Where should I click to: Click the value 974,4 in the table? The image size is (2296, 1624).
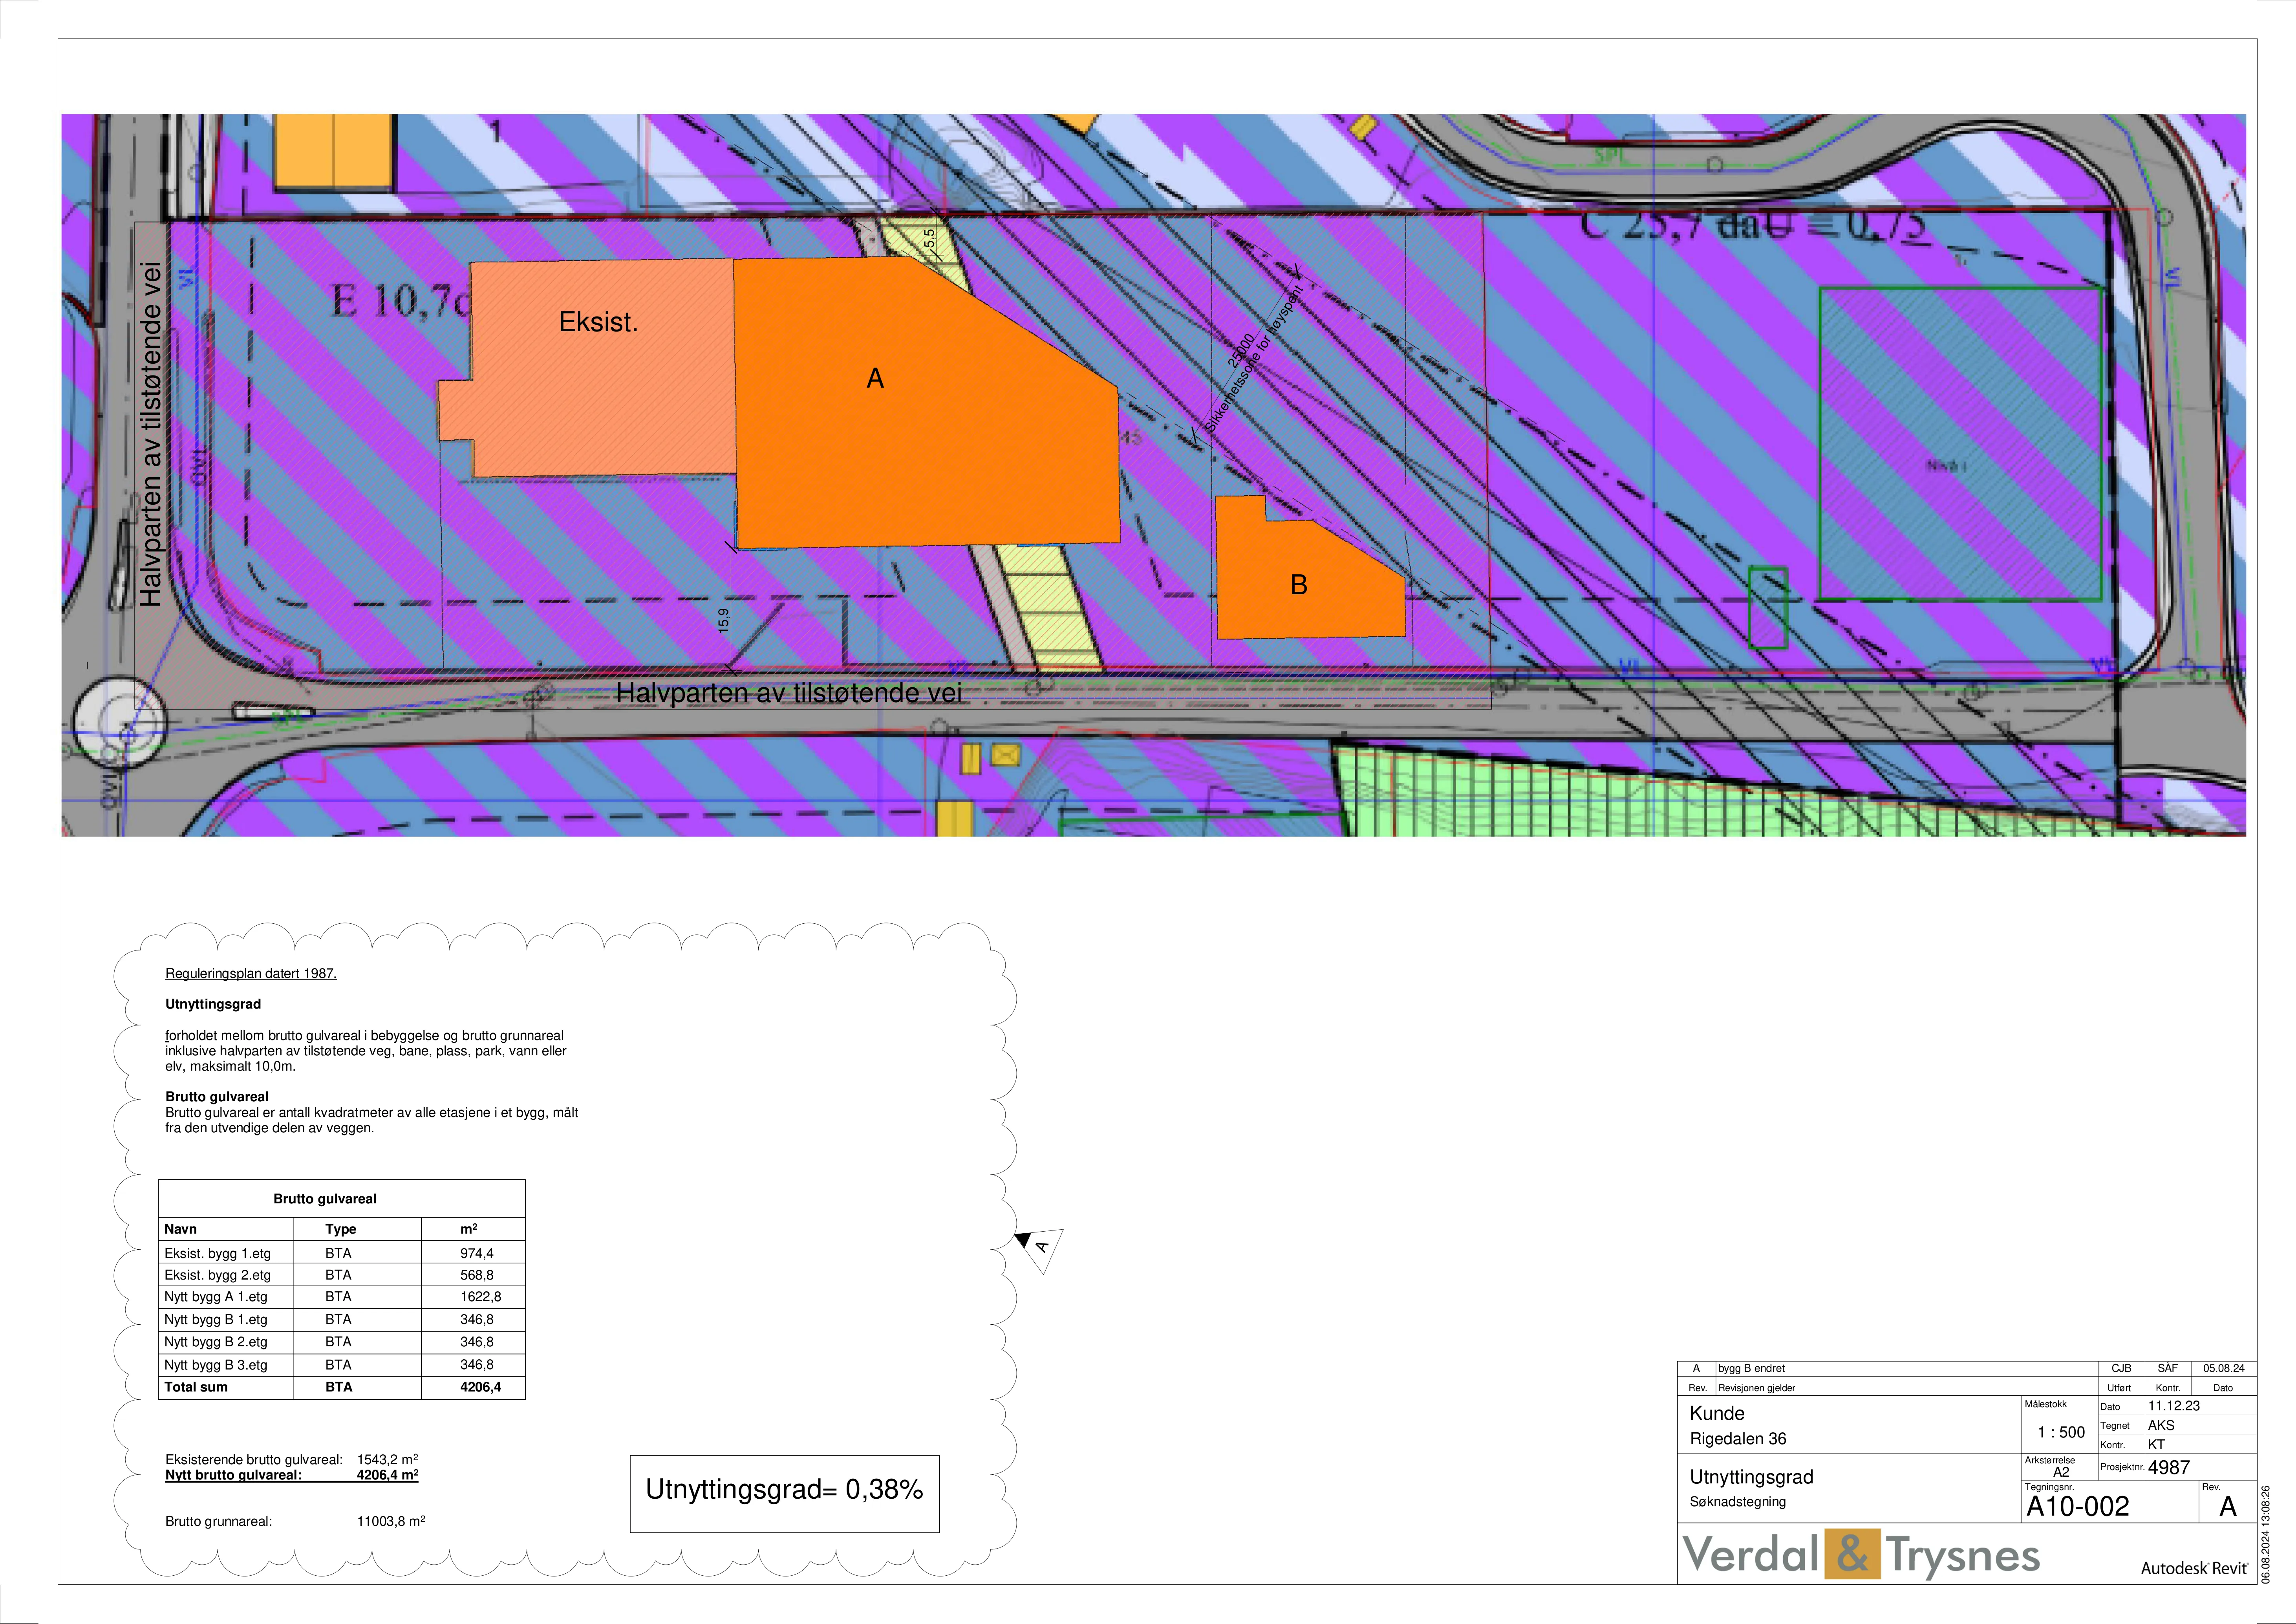pyautogui.click(x=477, y=1253)
